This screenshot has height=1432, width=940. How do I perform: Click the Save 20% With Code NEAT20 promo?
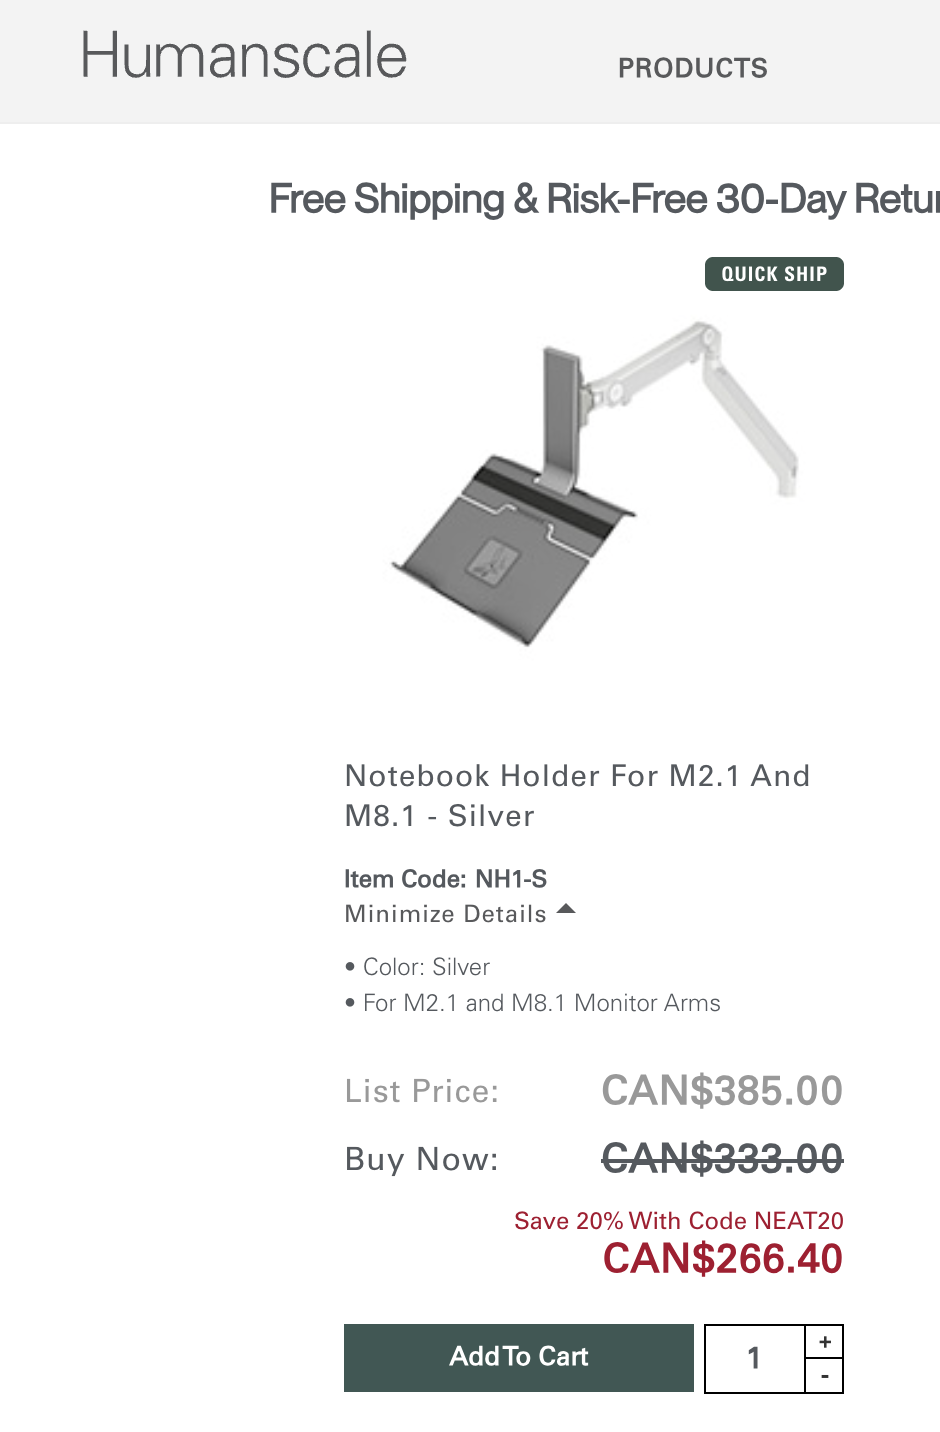(678, 1221)
